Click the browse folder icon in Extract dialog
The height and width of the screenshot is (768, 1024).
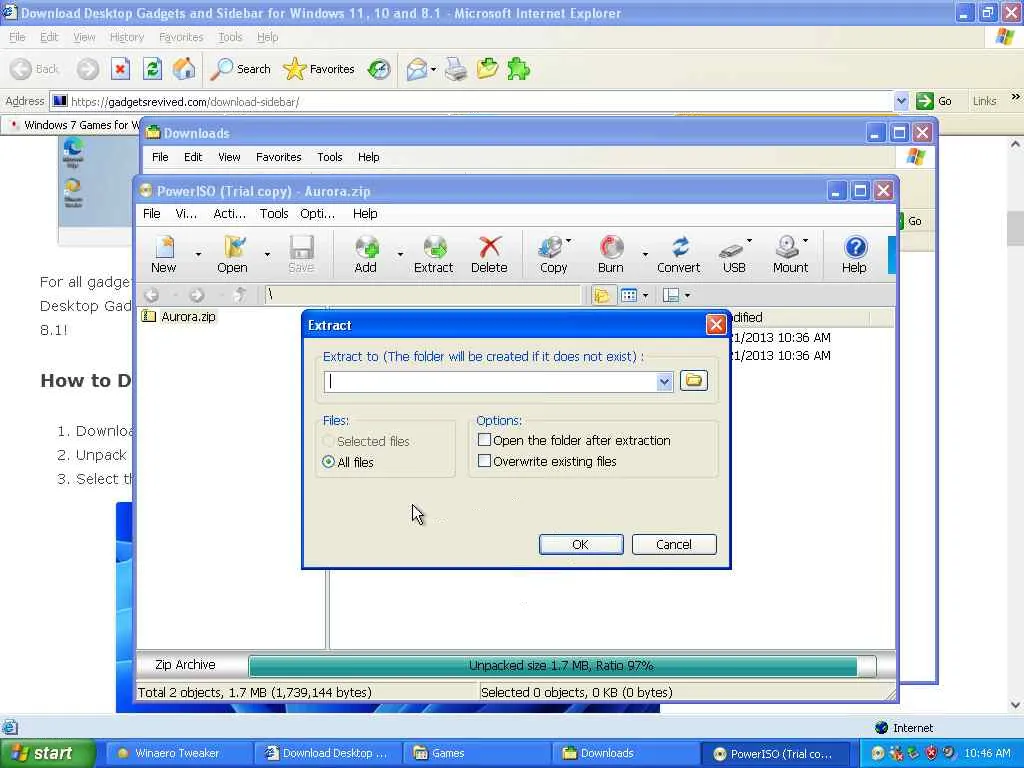point(694,380)
